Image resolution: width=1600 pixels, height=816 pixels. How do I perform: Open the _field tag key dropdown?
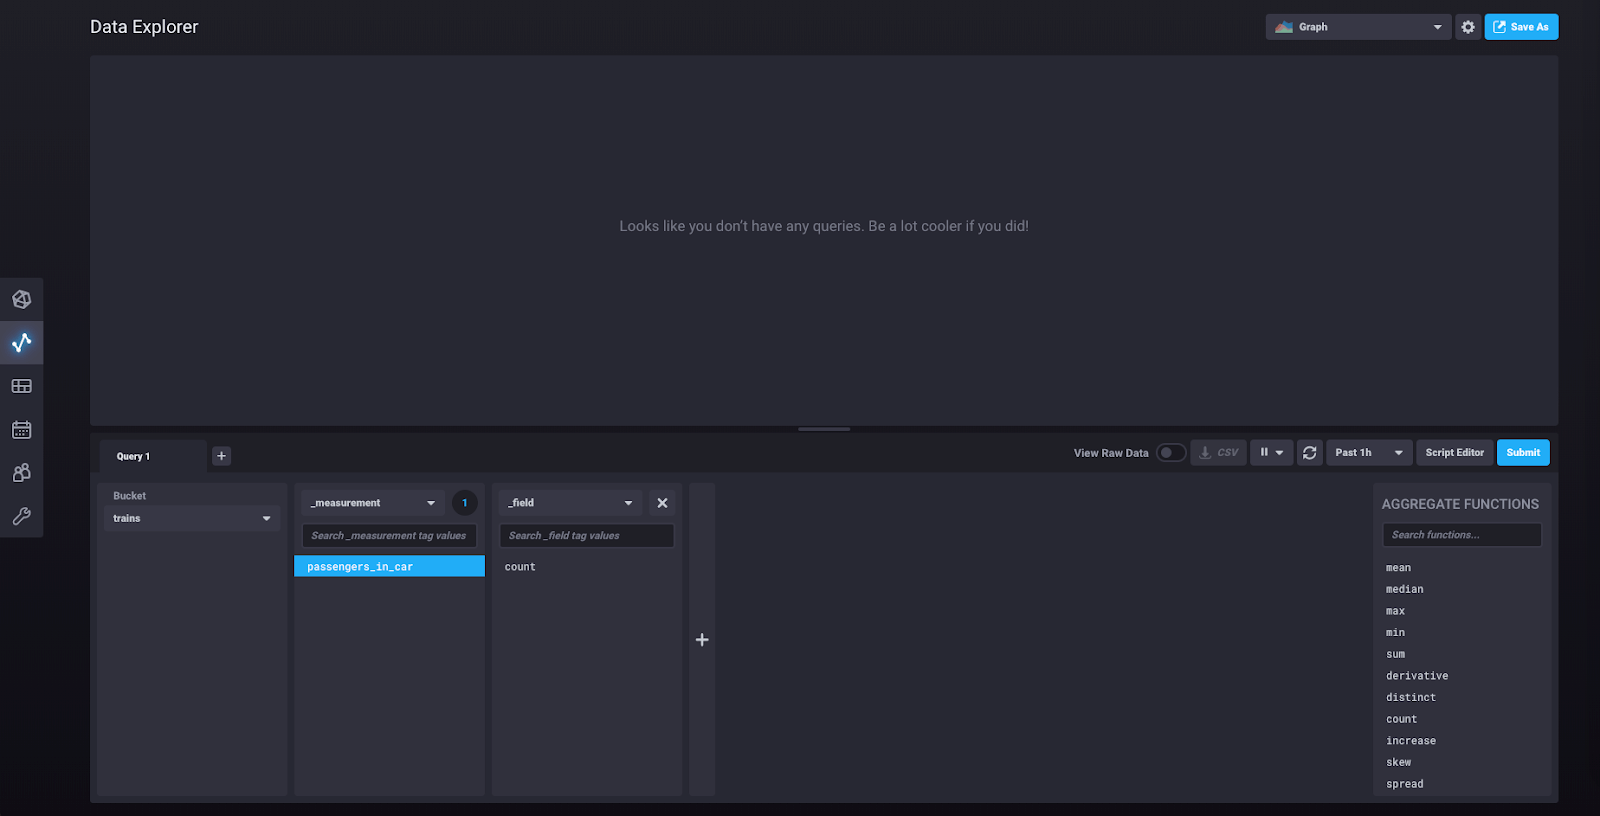click(x=571, y=503)
